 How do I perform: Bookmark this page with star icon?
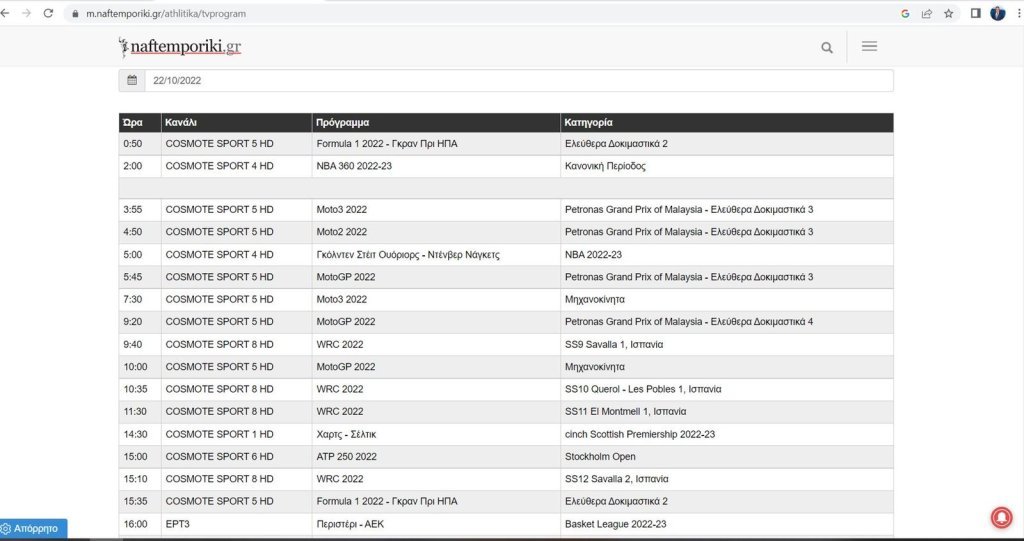click(948, 13)
